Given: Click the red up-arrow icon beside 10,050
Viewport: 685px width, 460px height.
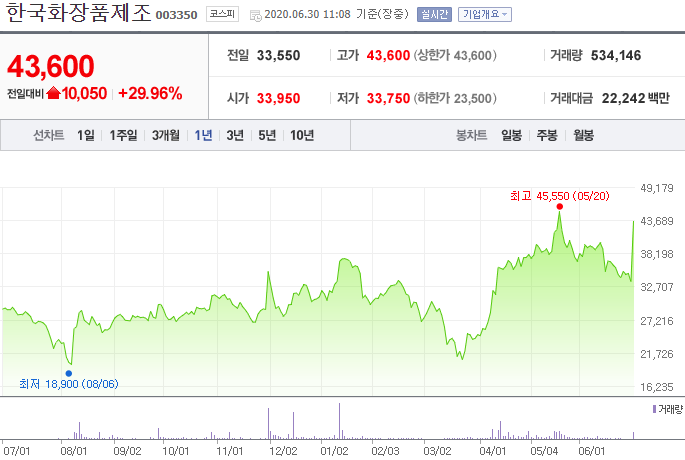Looking at the screenshot, I should (53, 93).
